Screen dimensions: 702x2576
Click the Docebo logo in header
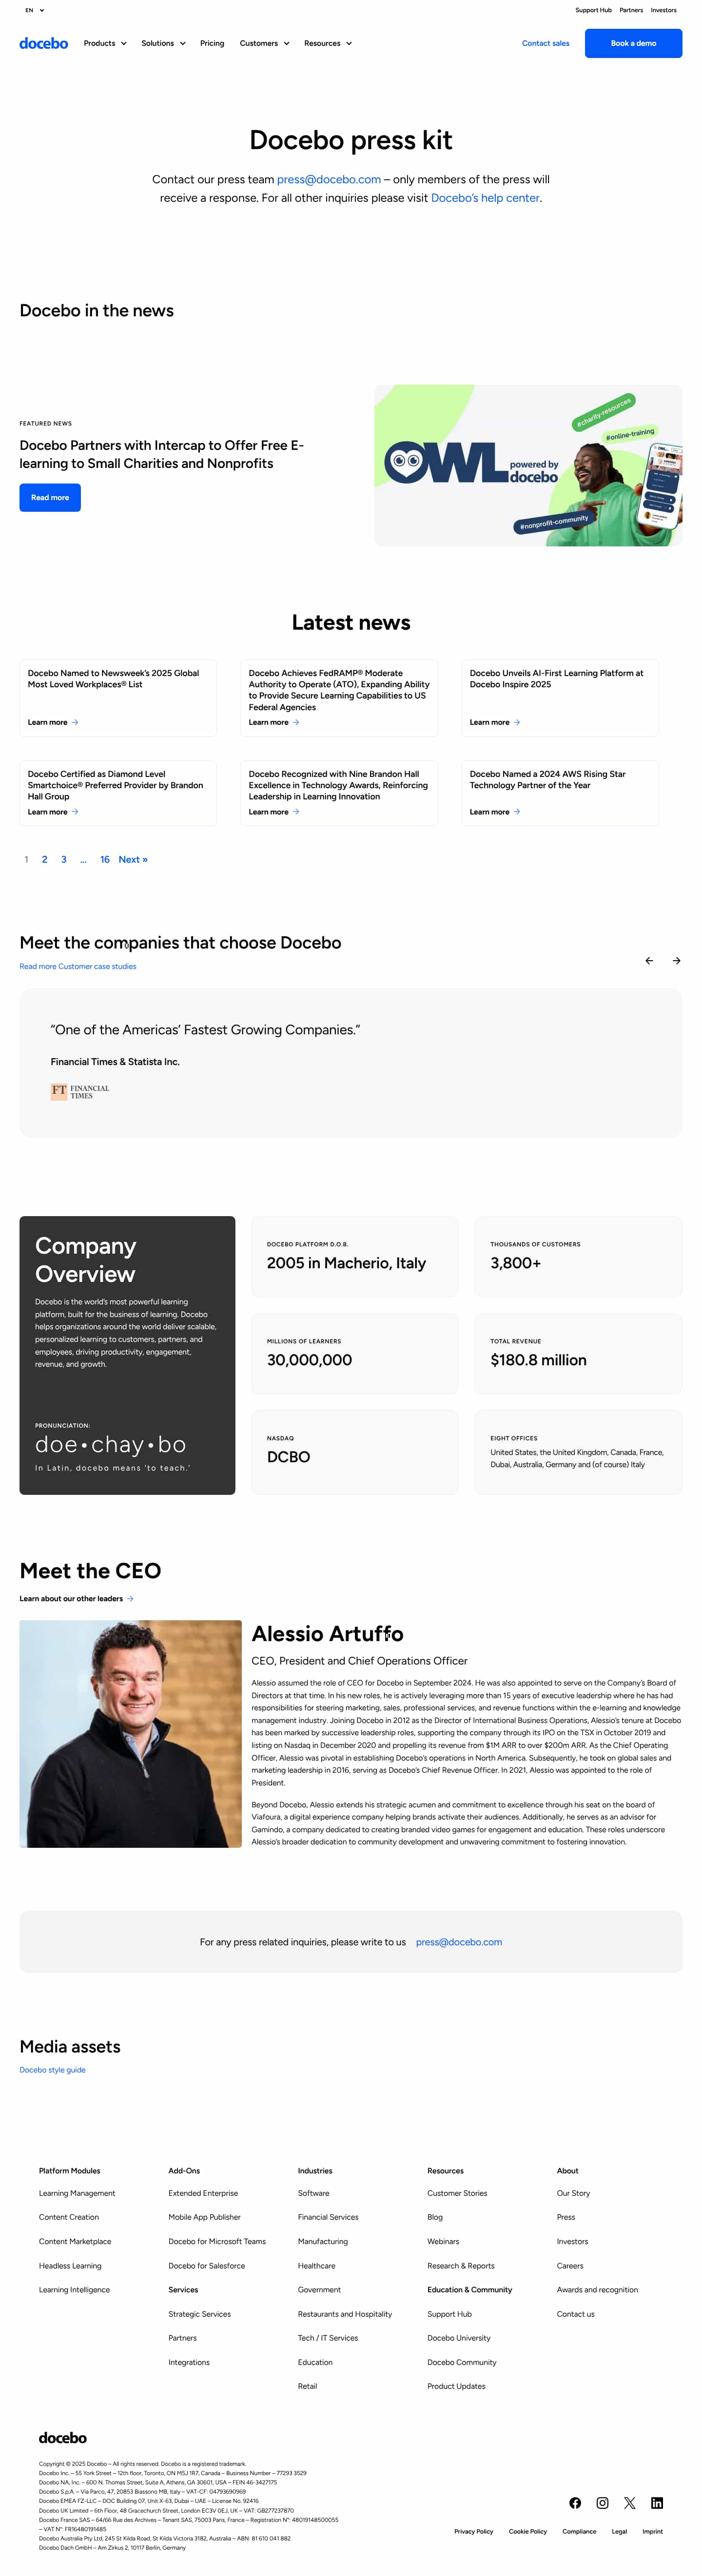44,44
